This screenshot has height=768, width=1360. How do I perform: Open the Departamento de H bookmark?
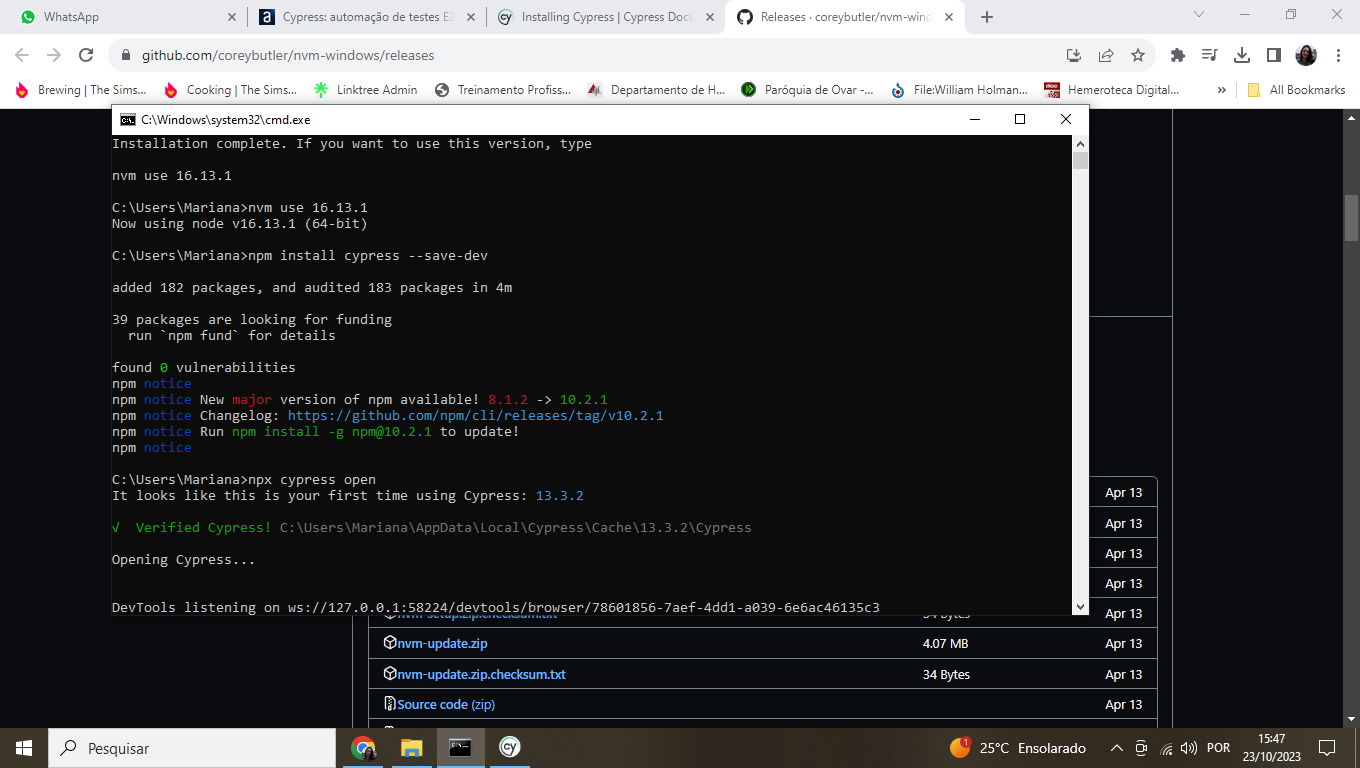(656, 90)
